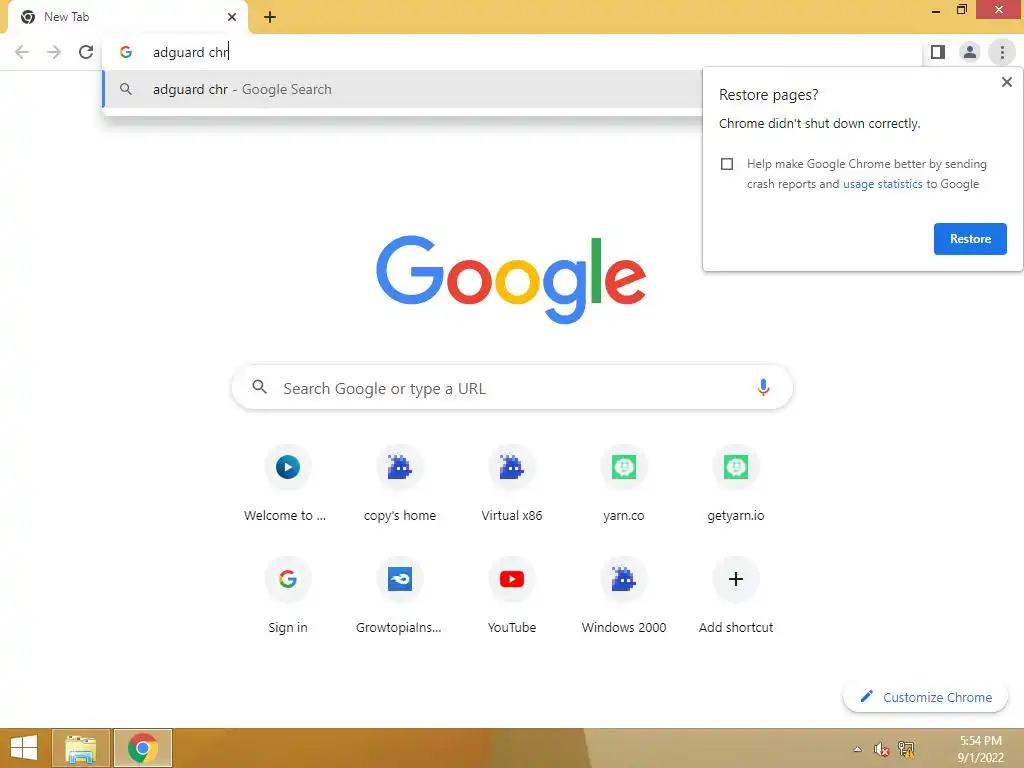This screenshot has height=768, width=1024.
Task: Open File Explorer from taskbar
Action: click(x=81, y=748)
